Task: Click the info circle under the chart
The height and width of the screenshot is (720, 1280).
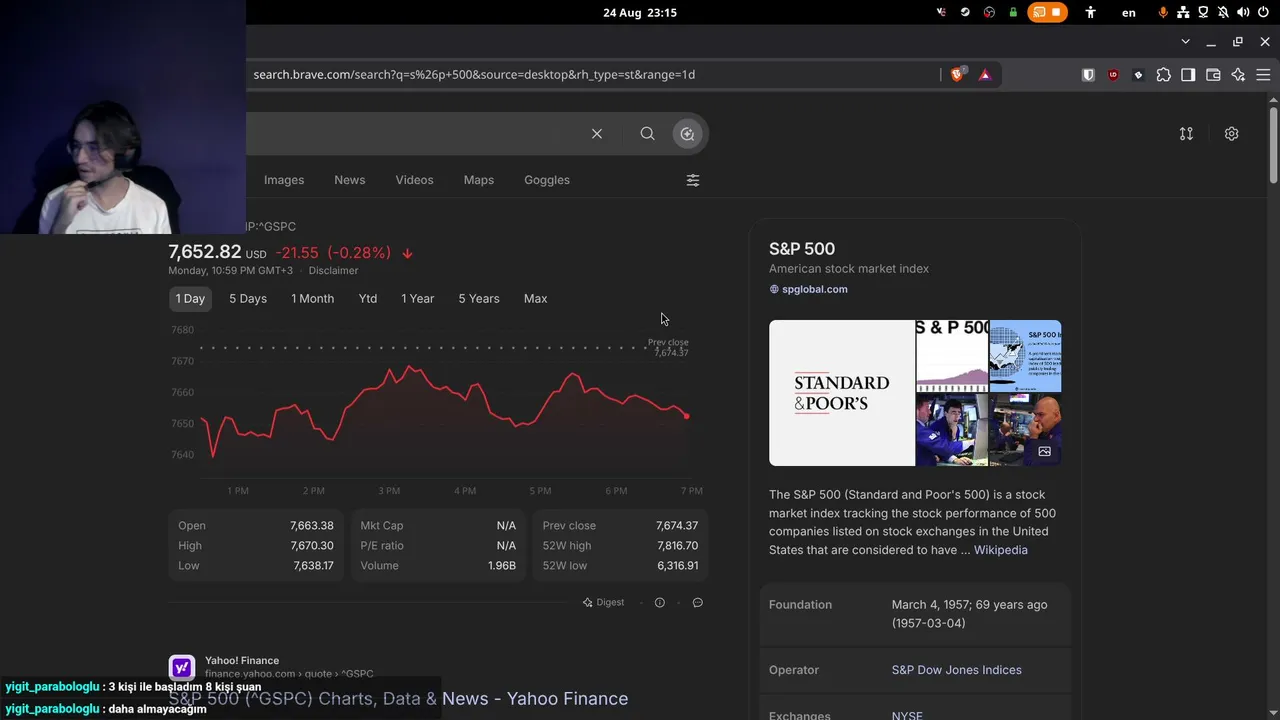Action: click(x=659, y=603)
